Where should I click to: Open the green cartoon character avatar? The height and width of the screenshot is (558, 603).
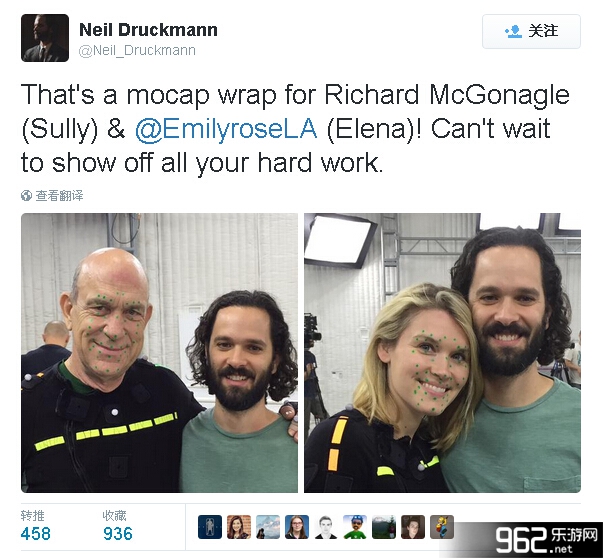(355, 527)
